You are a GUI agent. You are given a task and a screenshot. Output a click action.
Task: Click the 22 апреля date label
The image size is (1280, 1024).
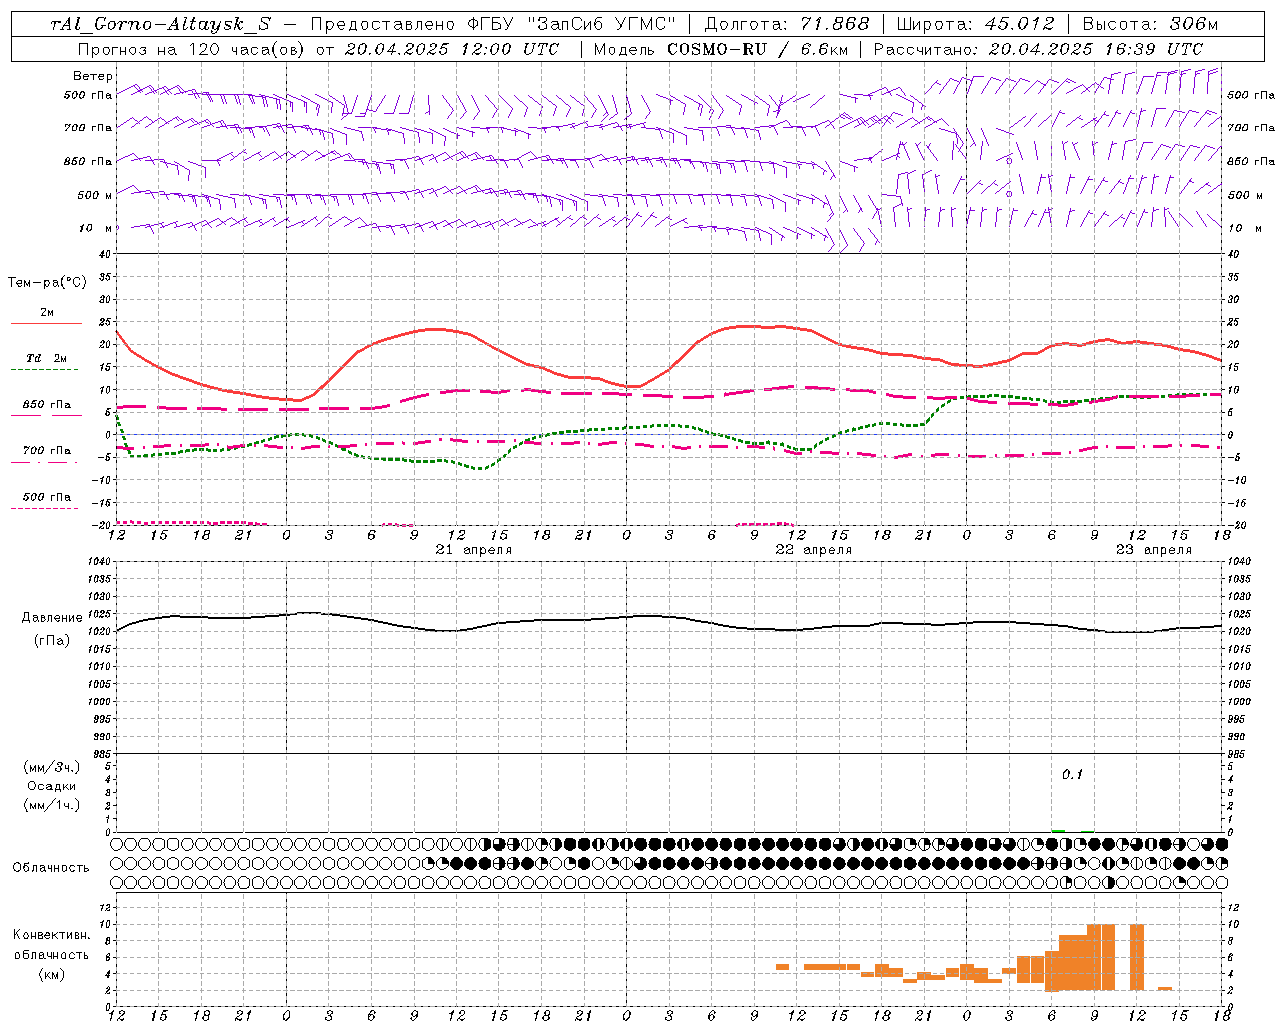tap(814, 550)
